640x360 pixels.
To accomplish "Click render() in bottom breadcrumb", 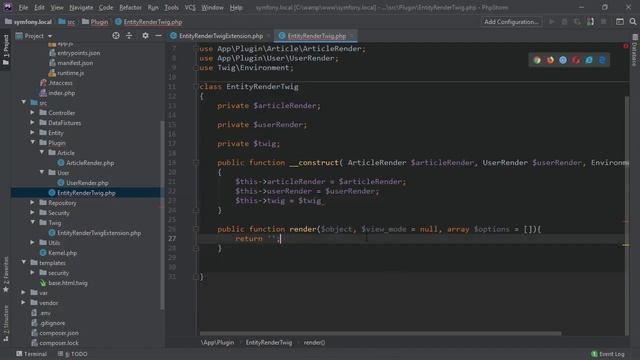I will click(x=314, y=342).
